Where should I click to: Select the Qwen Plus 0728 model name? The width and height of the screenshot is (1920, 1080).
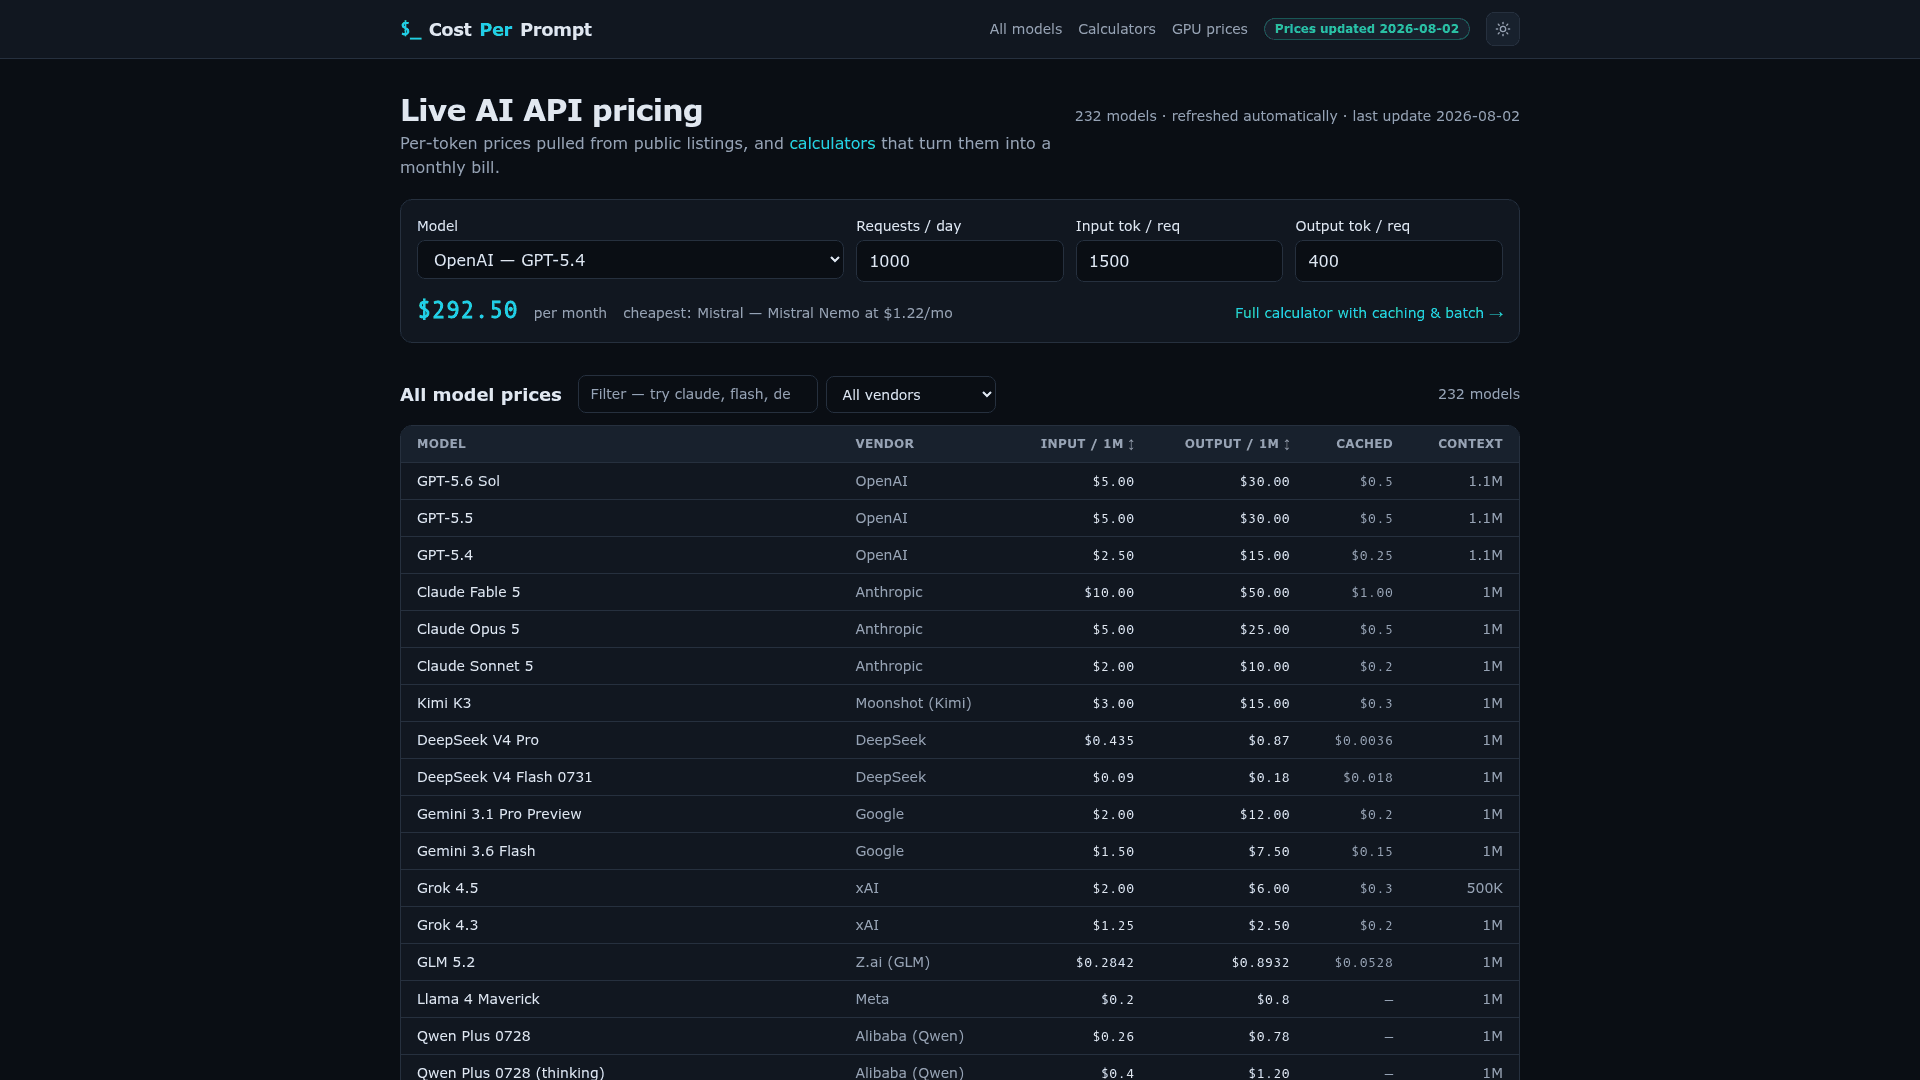pyautogui.click(x=474, y=1036)
